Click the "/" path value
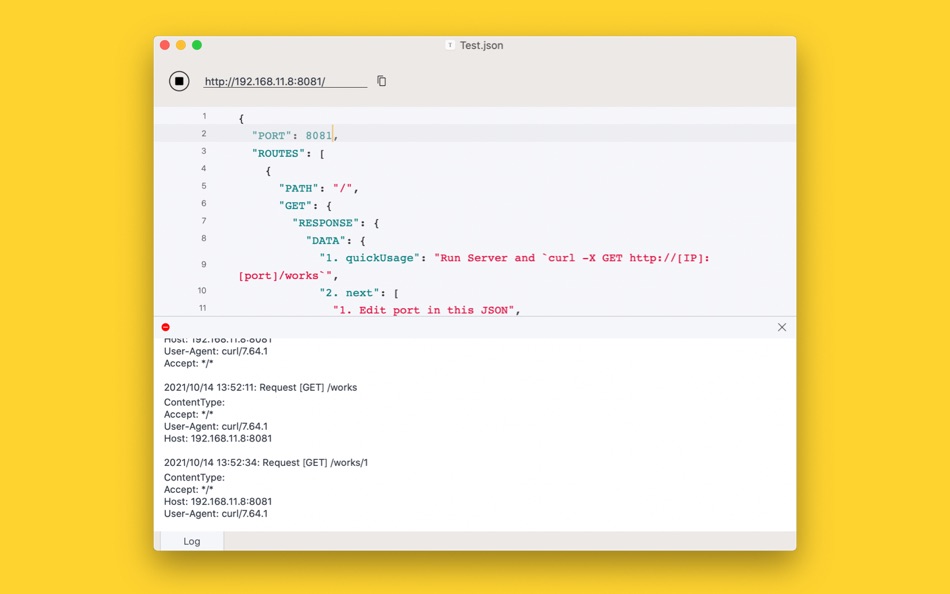 342,188
